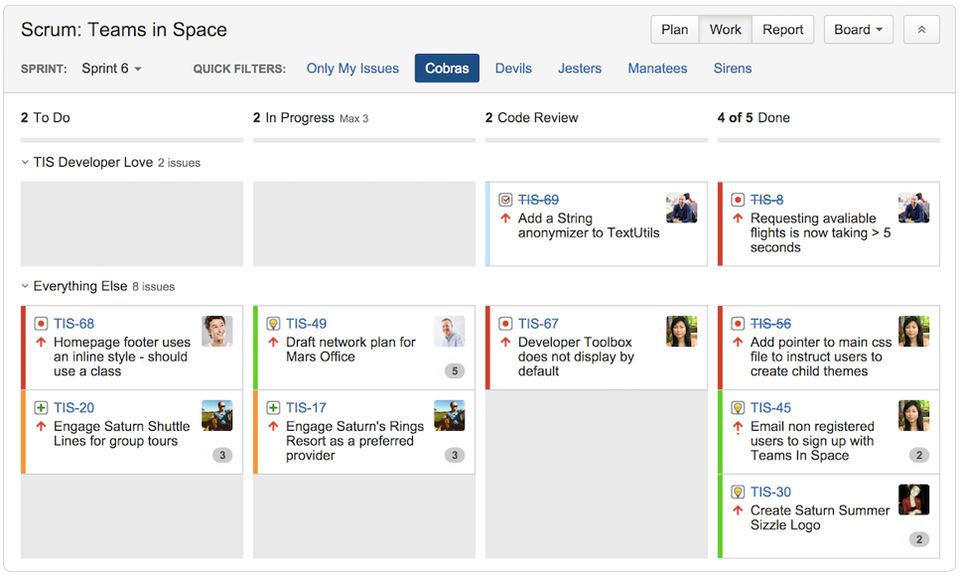The width and height of the screenshot is (960, 578).
Task: Open the Board dropdown menu
Action: 858,29
